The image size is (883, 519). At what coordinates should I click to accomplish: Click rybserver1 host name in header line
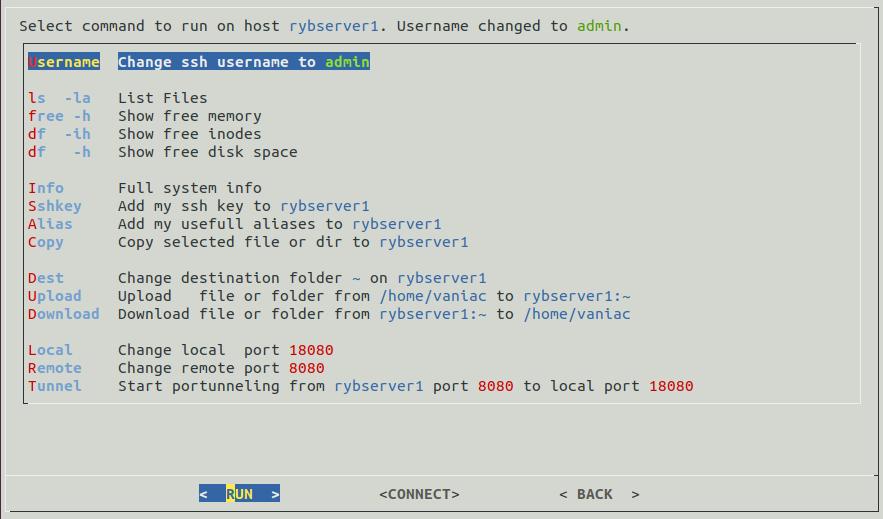pos(334,26)
